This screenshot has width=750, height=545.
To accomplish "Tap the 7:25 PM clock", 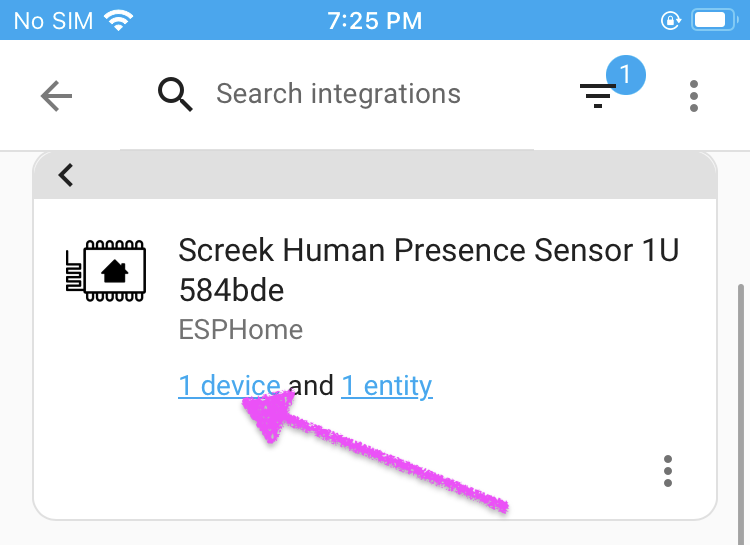I will (375, 21).
